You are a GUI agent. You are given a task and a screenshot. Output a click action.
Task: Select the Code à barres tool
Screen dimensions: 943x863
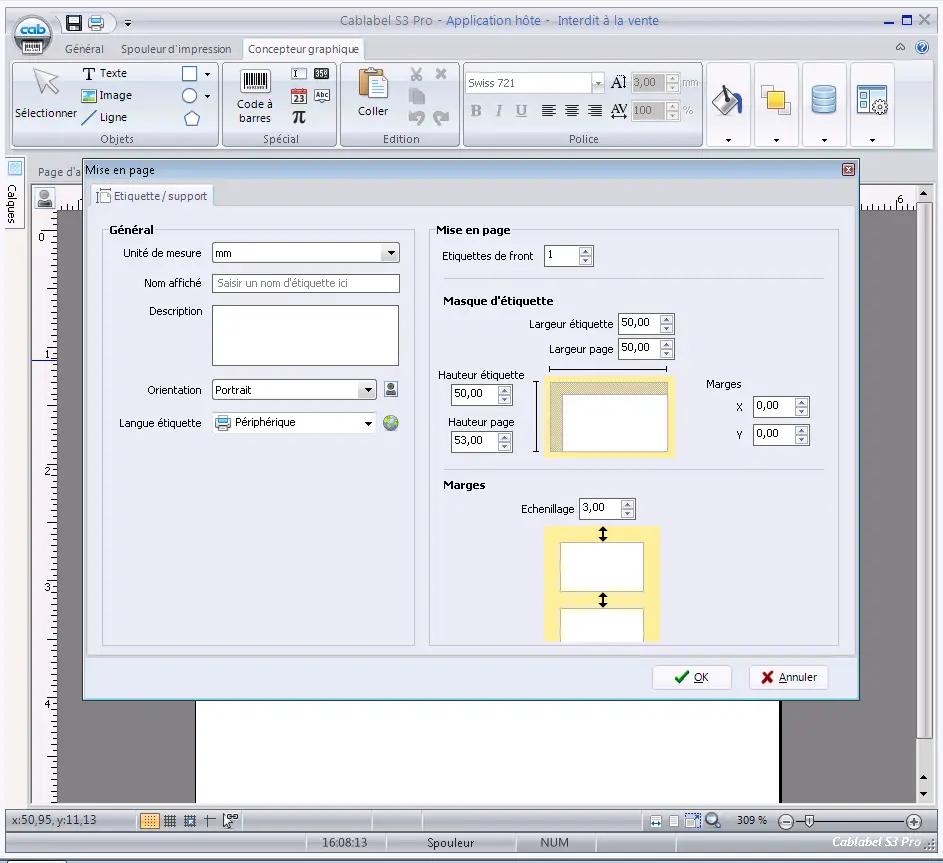[x=254, y=97]
